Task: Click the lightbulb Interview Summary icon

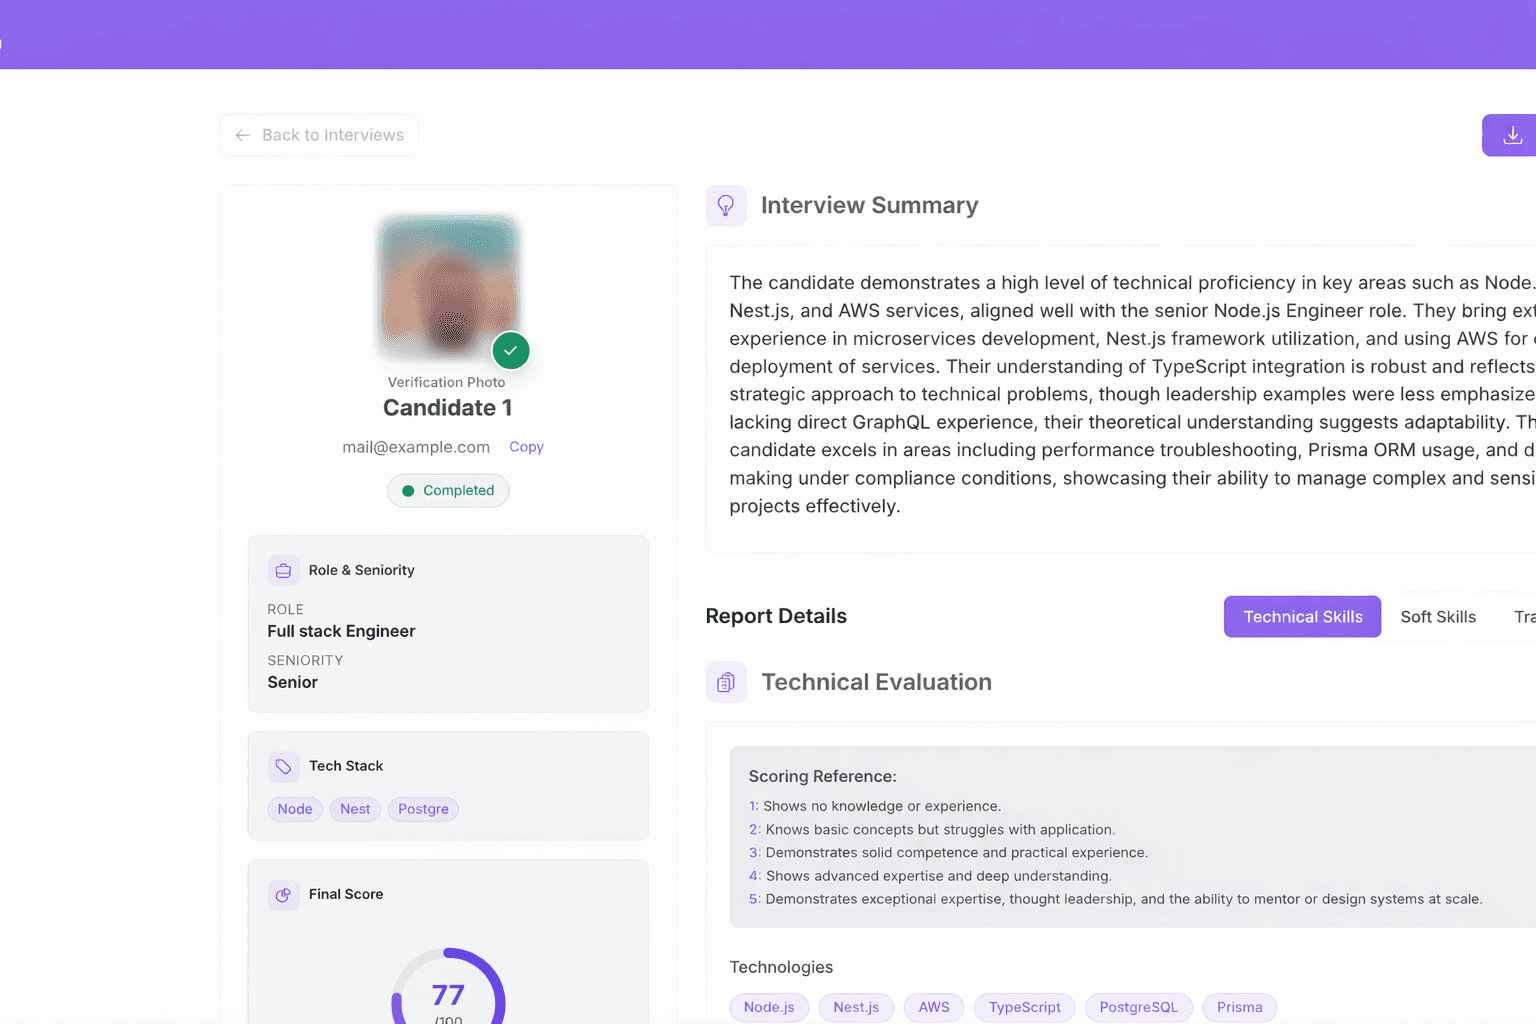Action: coord(726,206)
